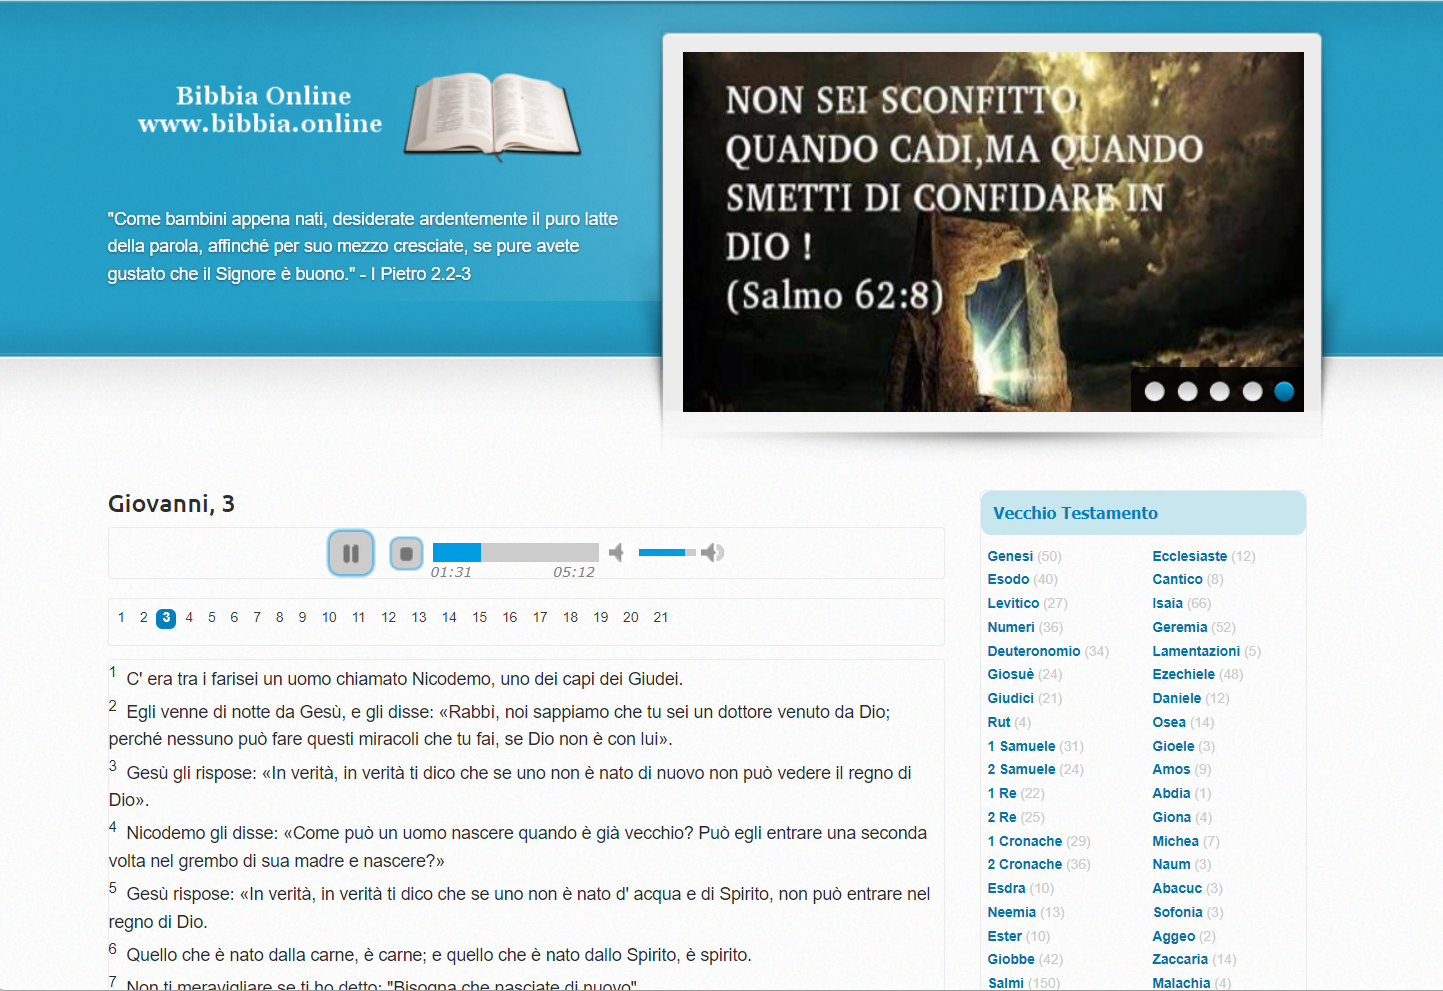Adjust the volume slider bar
The image size is (1443, 991).
pos(666,552)
